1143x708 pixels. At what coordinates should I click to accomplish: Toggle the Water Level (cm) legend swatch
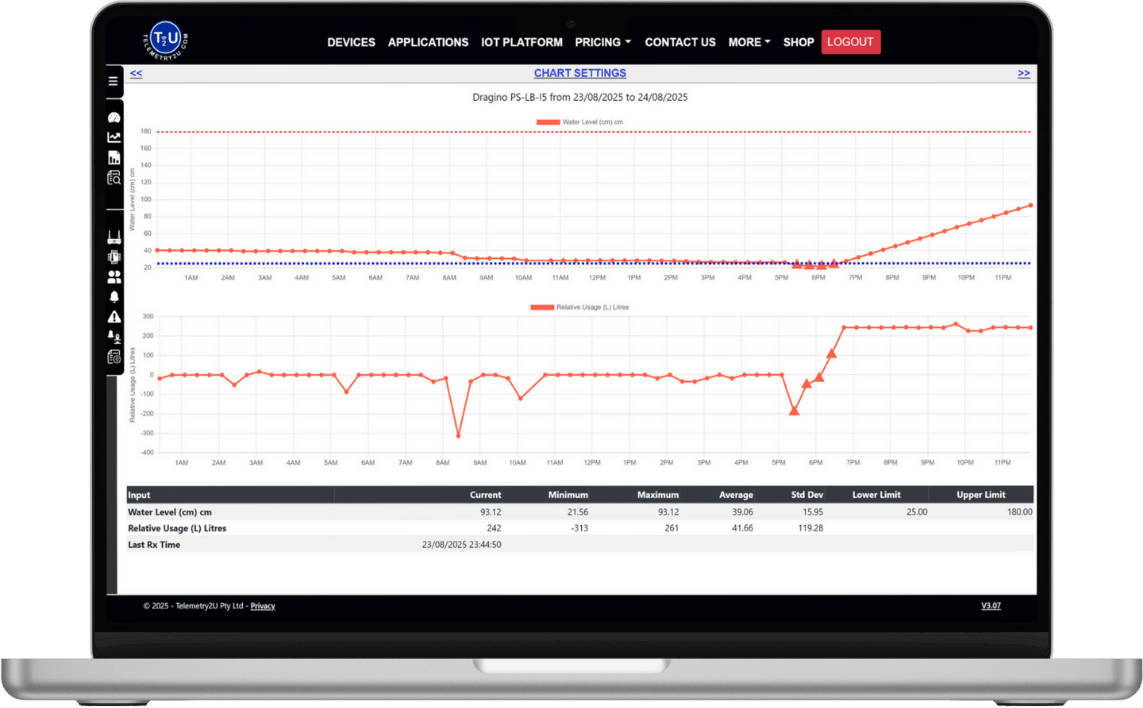pyautogui.click(x=548, y=122)
